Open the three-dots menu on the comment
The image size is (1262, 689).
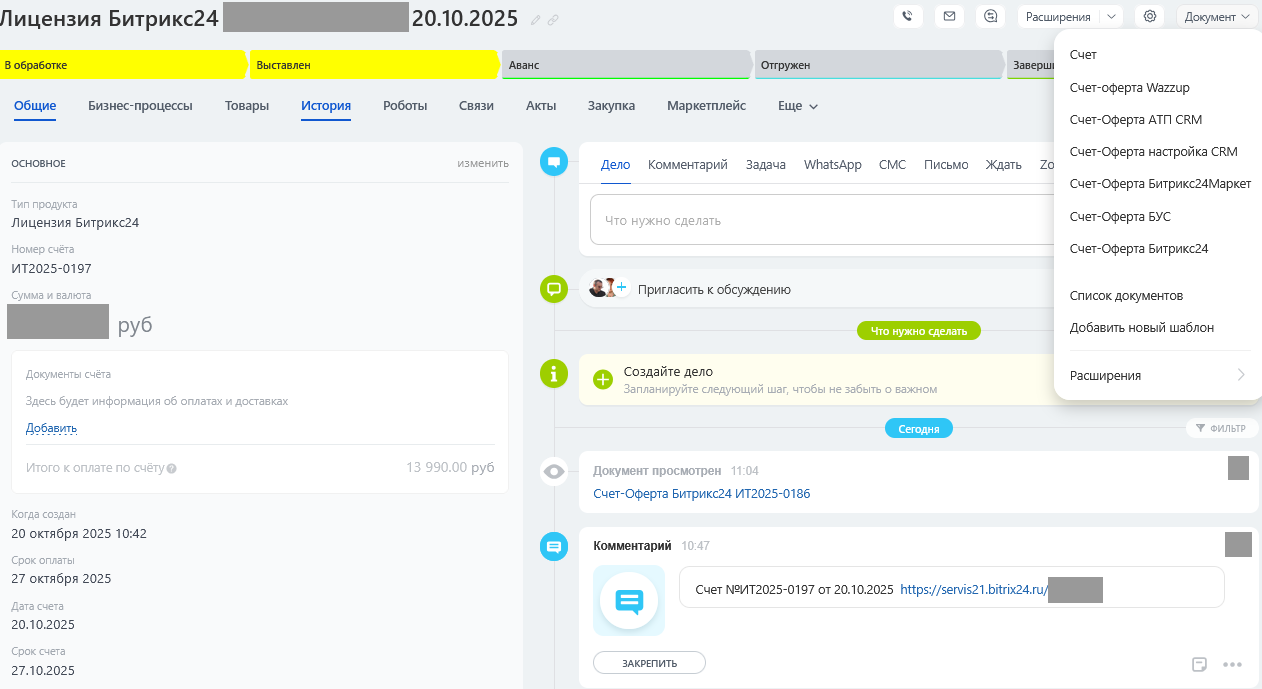coord(1232,664)
